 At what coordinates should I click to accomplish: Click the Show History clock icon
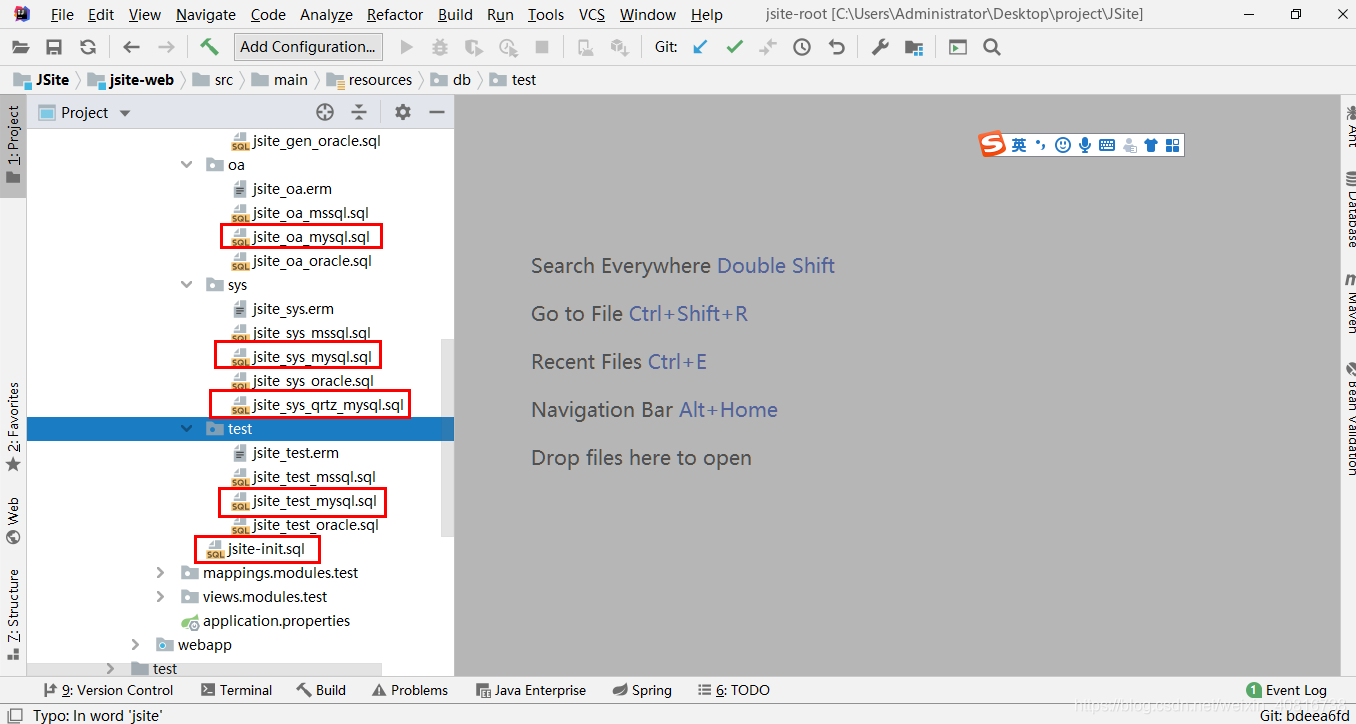click(802, 47)
